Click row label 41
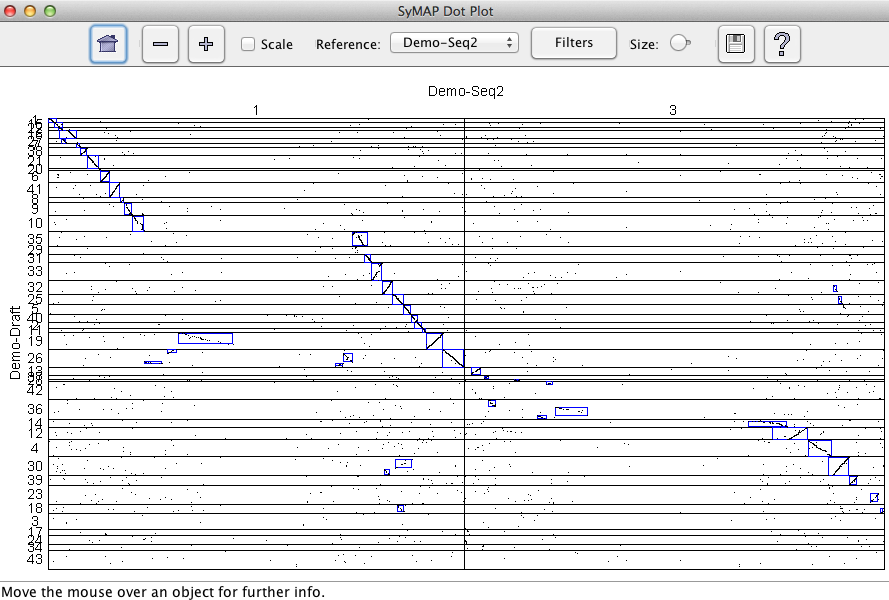The height and width of the screenshot is (600, 889). (35, 189)
